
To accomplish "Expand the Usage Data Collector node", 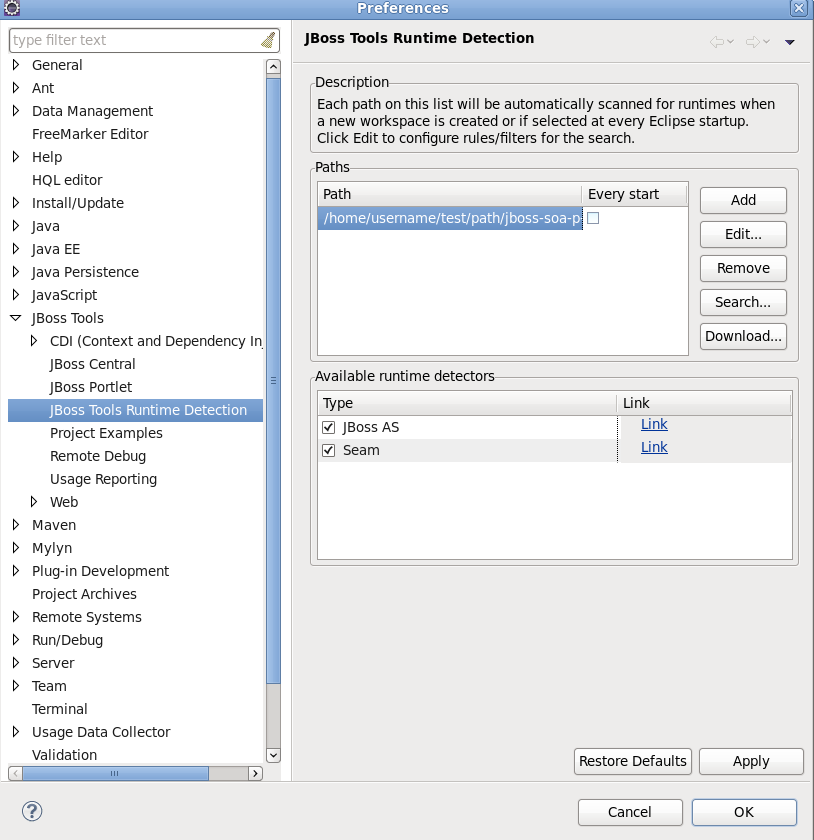I will (x=16, y=732).
